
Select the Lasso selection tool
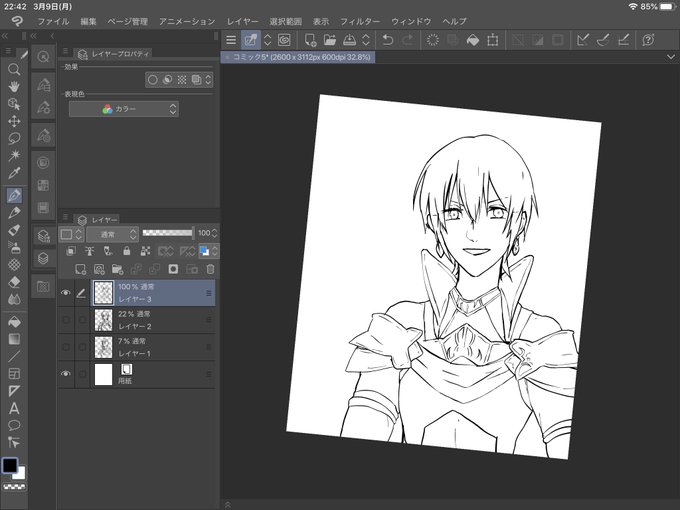pos(14,138)
